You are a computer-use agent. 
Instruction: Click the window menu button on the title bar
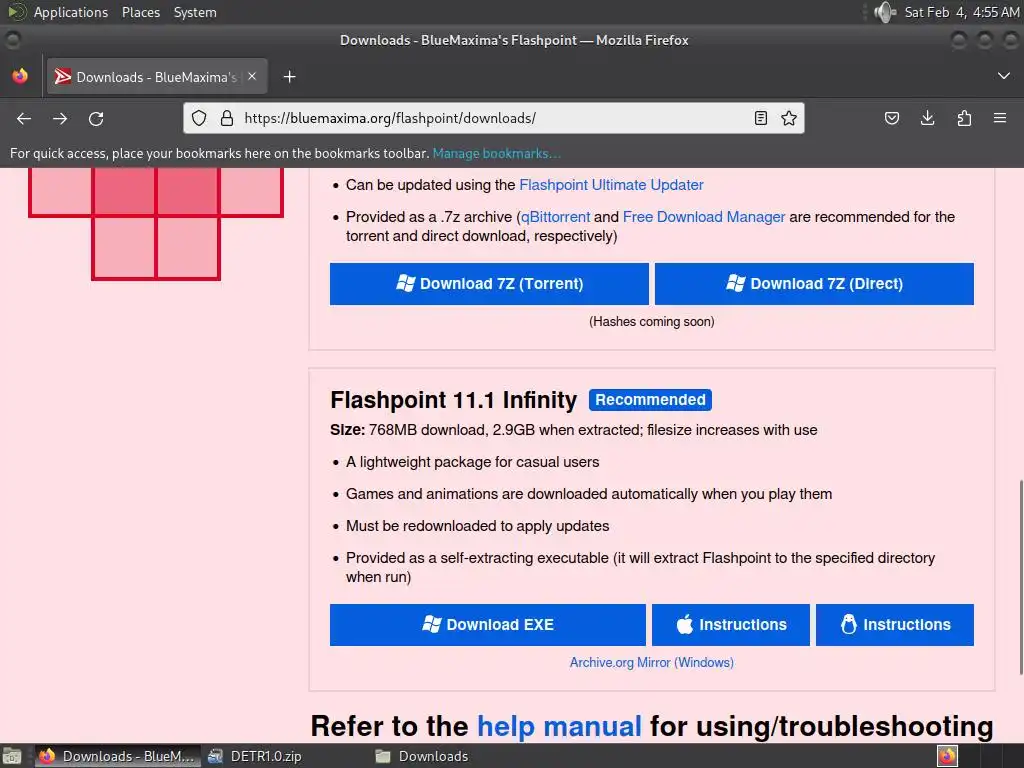pos(13,40)
